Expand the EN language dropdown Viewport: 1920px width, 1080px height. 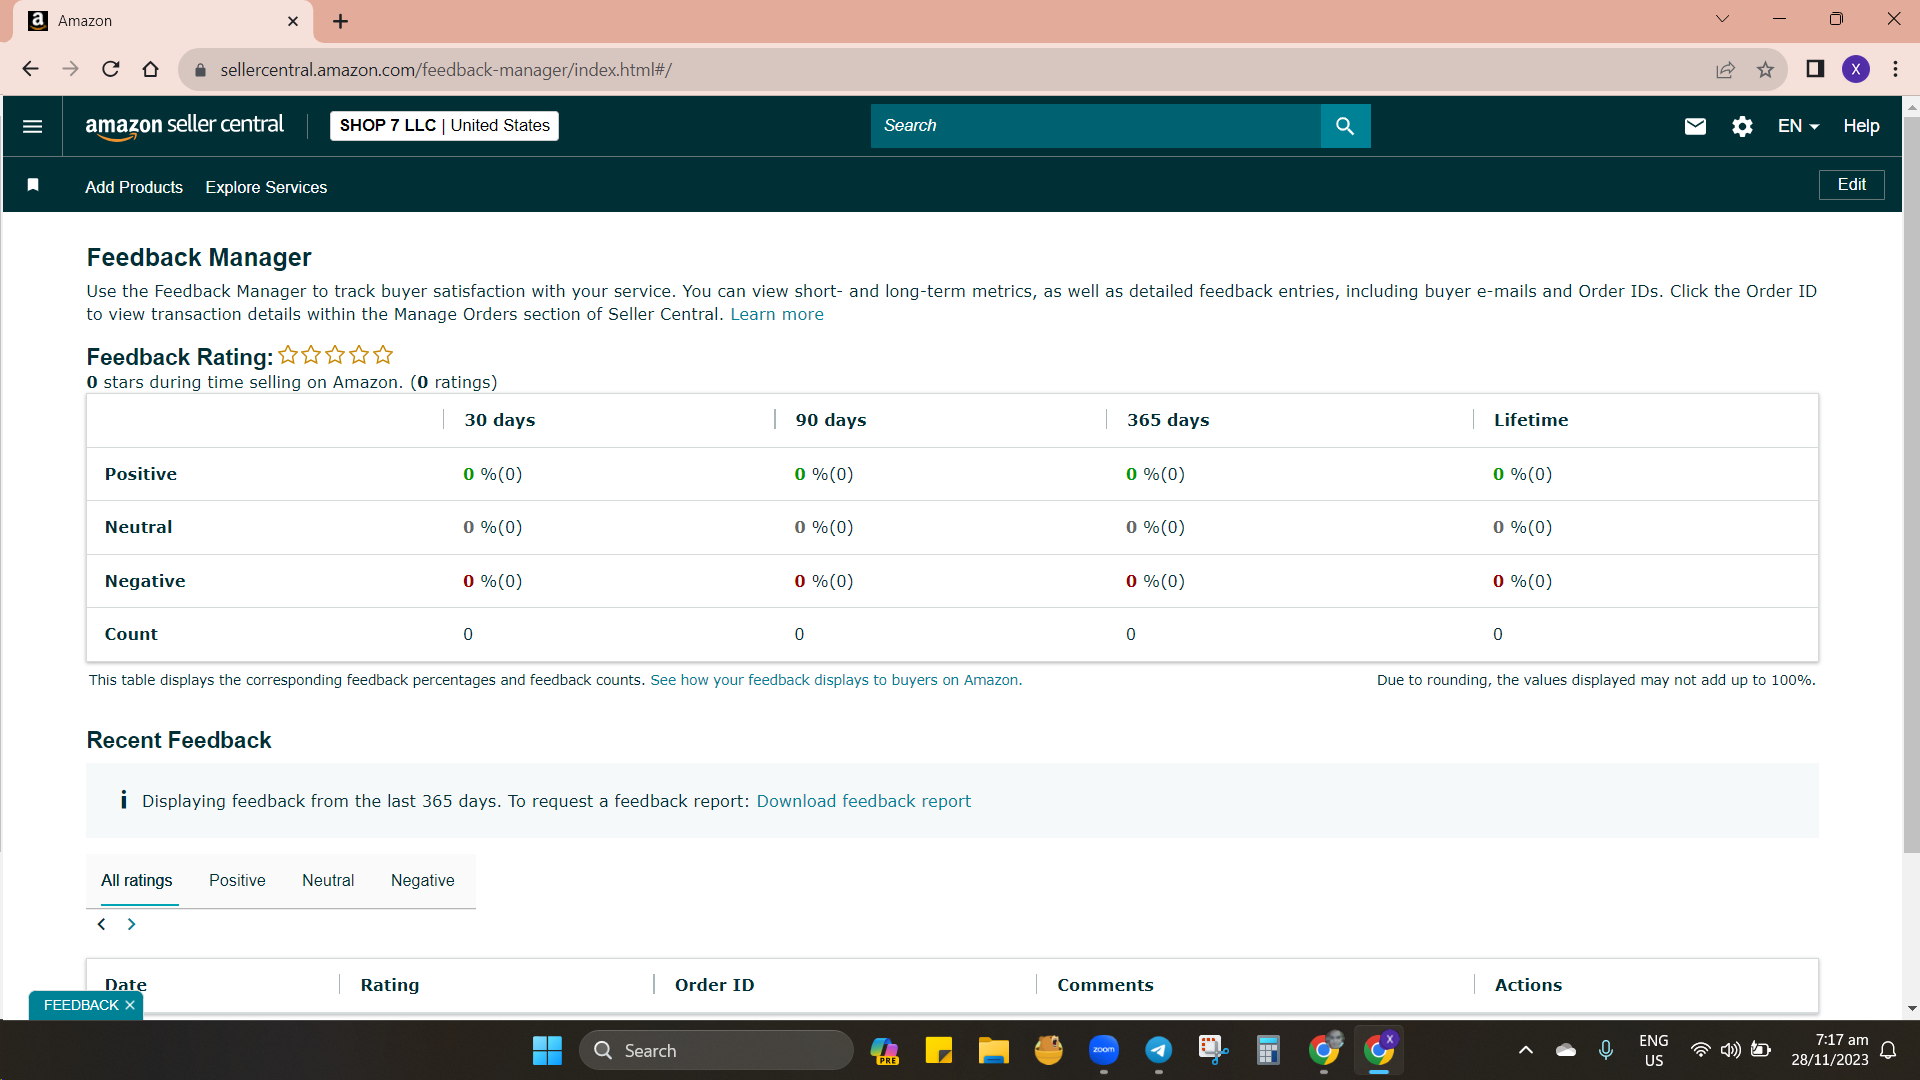click(x=1798, y=126)
